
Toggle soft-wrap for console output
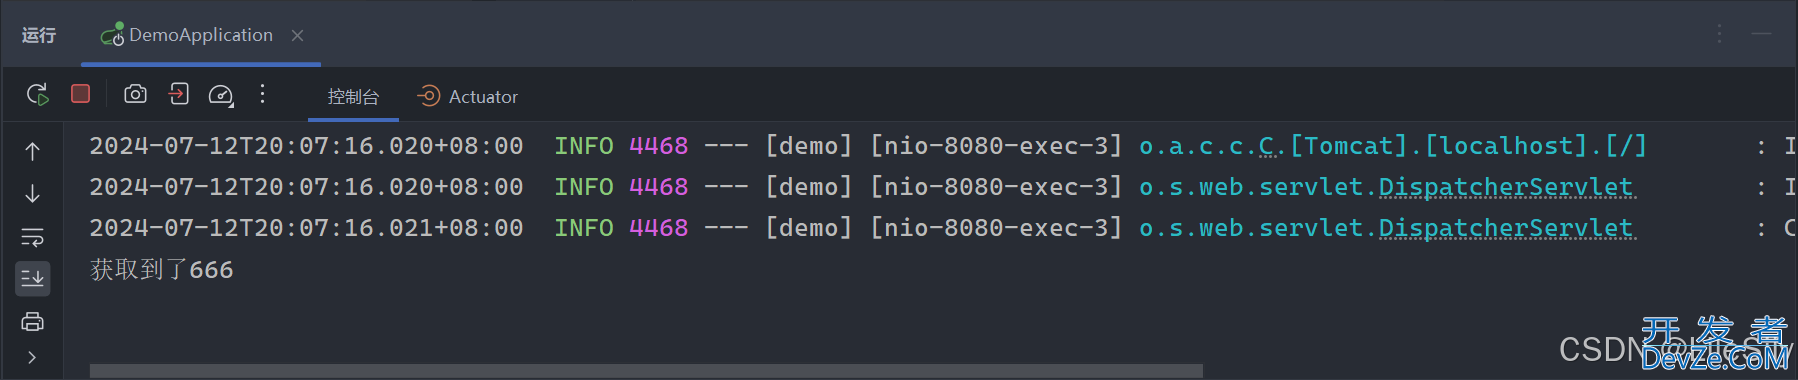click(33, 236)
